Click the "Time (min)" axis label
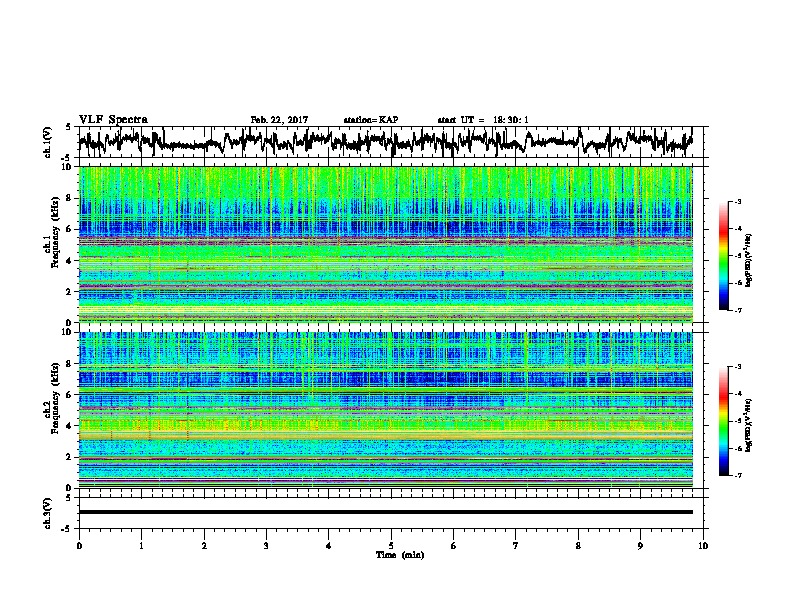The height and width of the screenshot is (612, 792). coord(400,555)
